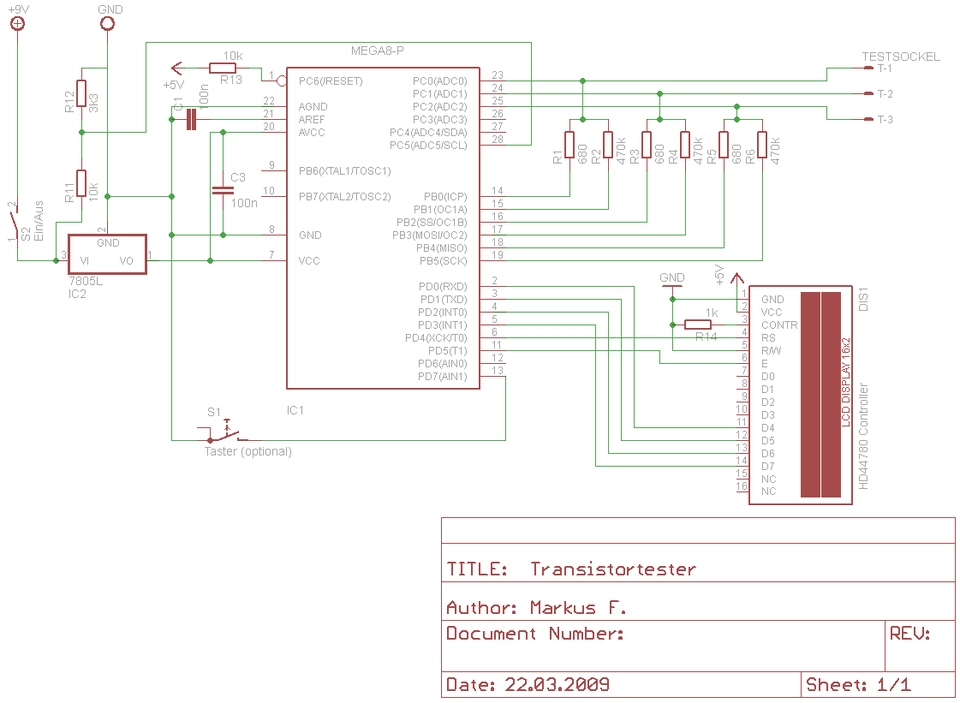
Task: Click the TITLE Transistortester field
Action: [698, 570]
